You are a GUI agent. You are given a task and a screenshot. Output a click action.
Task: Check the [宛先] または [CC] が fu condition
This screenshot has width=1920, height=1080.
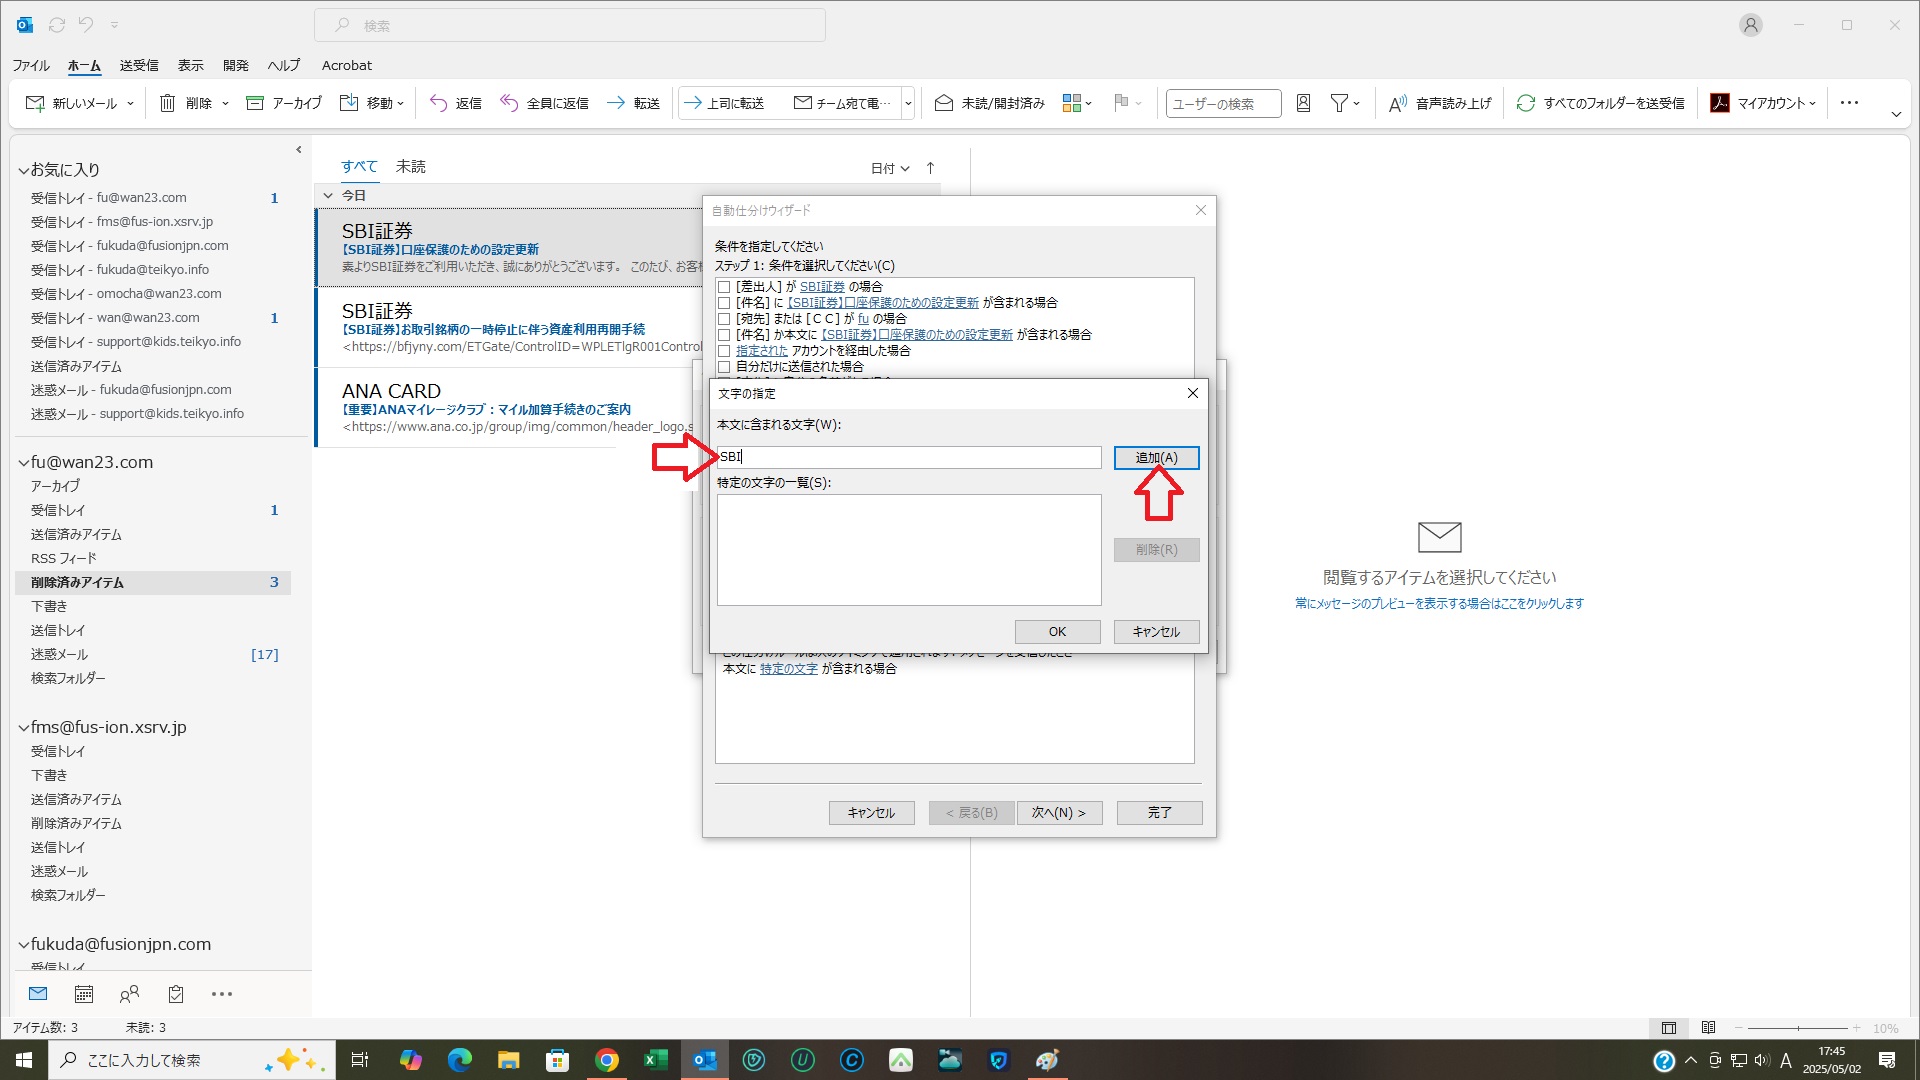[x=724, y=319]
